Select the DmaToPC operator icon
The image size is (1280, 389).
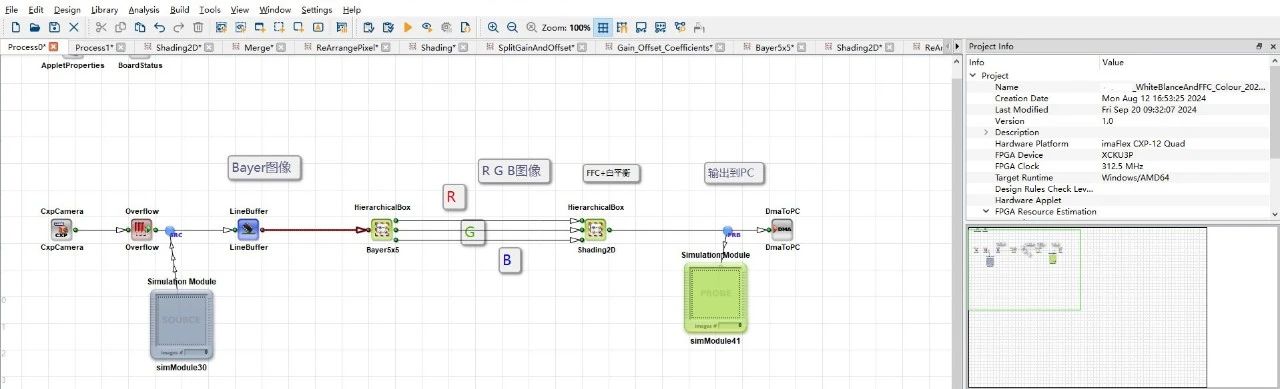pos(782,230)
